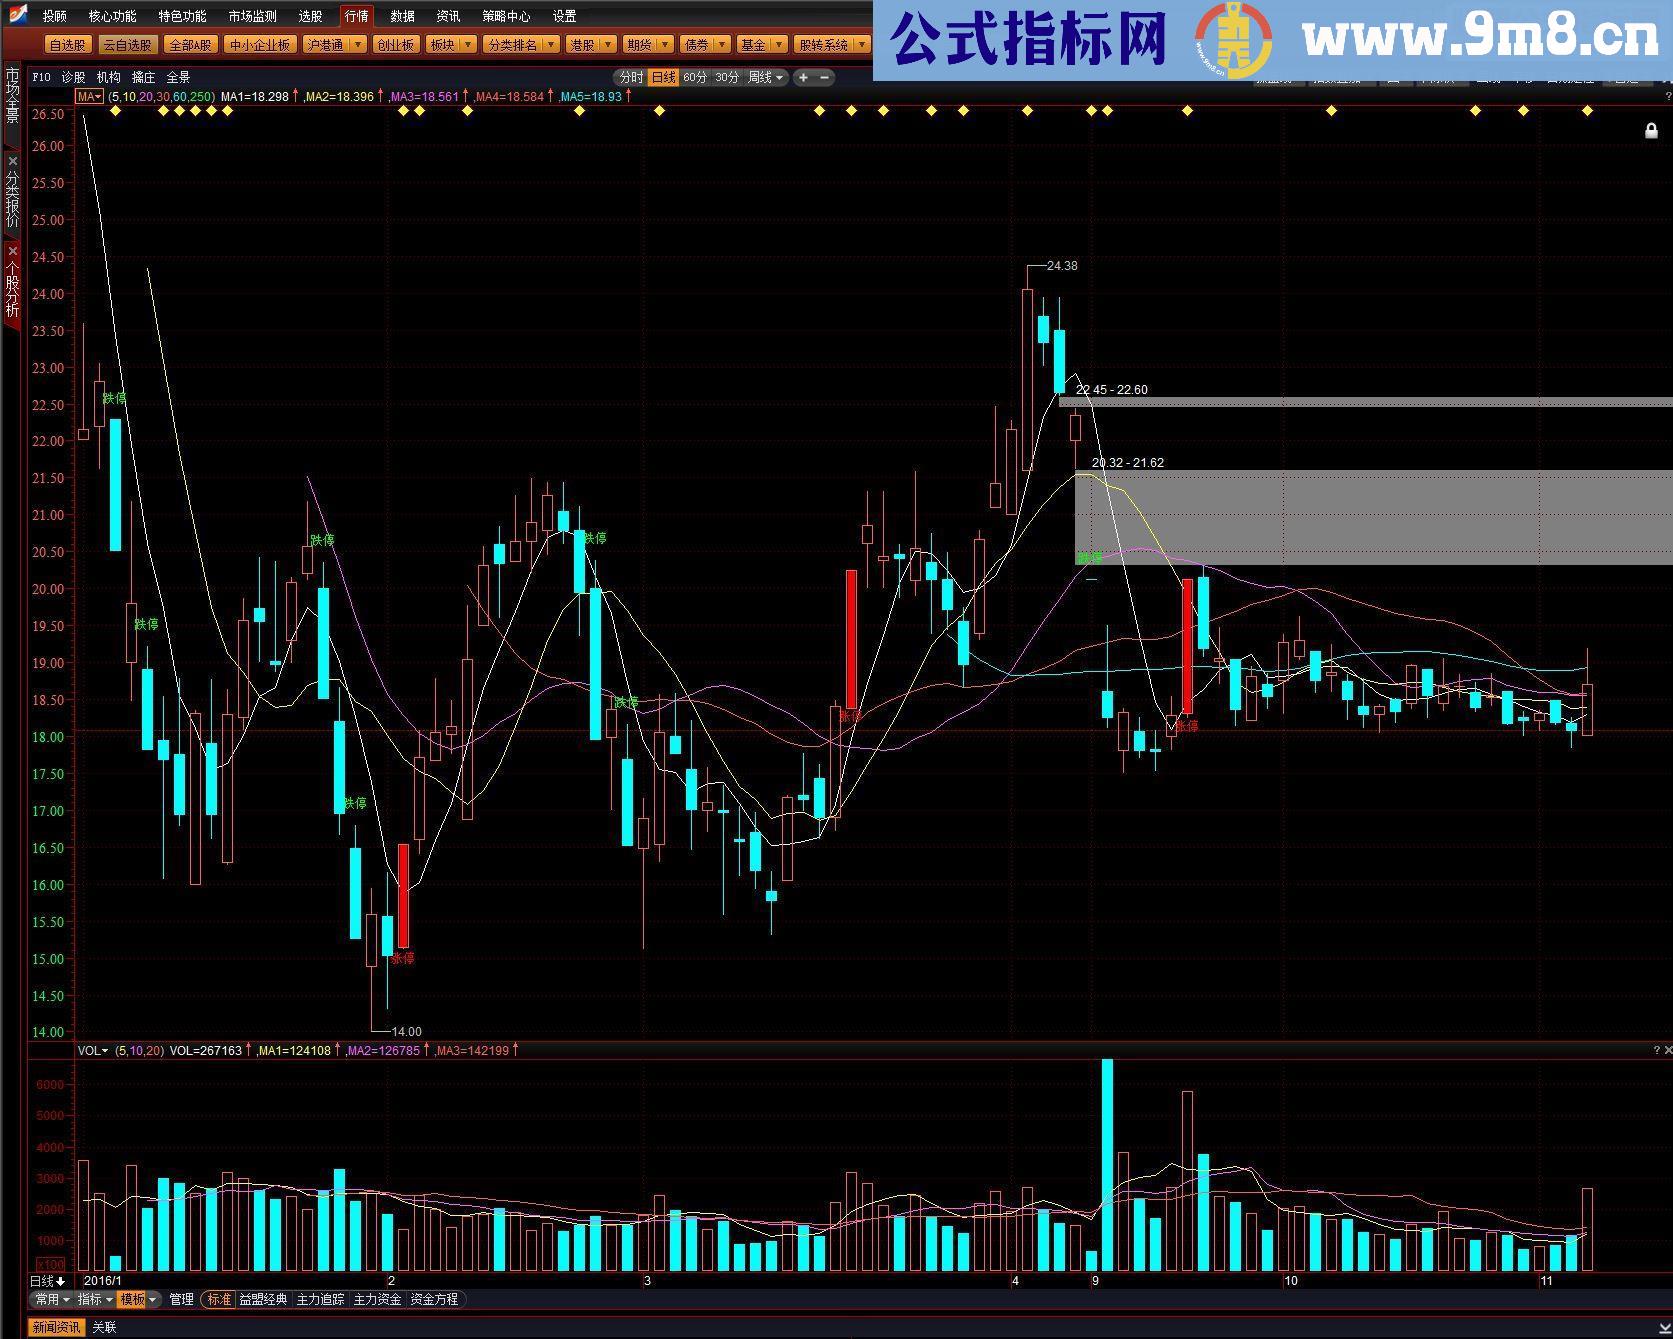This screenshot has width=1673, height=1339.
Task: Click the 自选股 button
Action: (68, 45)
